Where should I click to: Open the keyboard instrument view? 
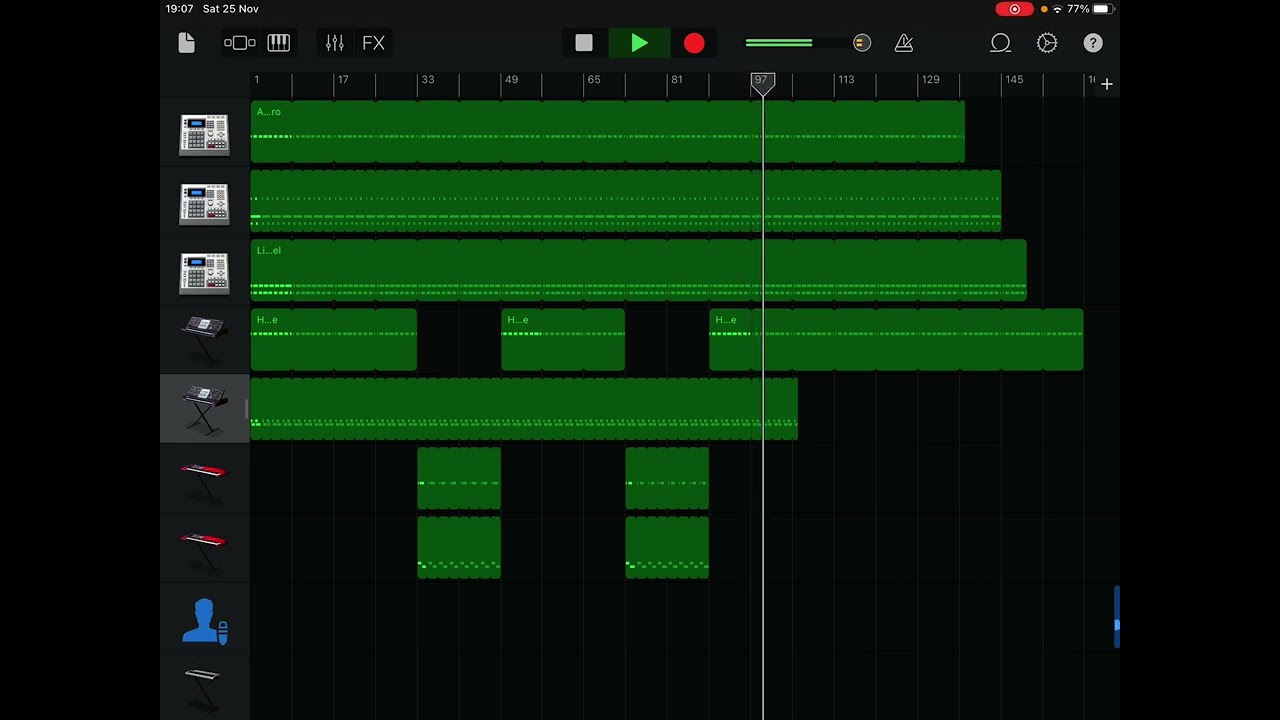(279, 43)
